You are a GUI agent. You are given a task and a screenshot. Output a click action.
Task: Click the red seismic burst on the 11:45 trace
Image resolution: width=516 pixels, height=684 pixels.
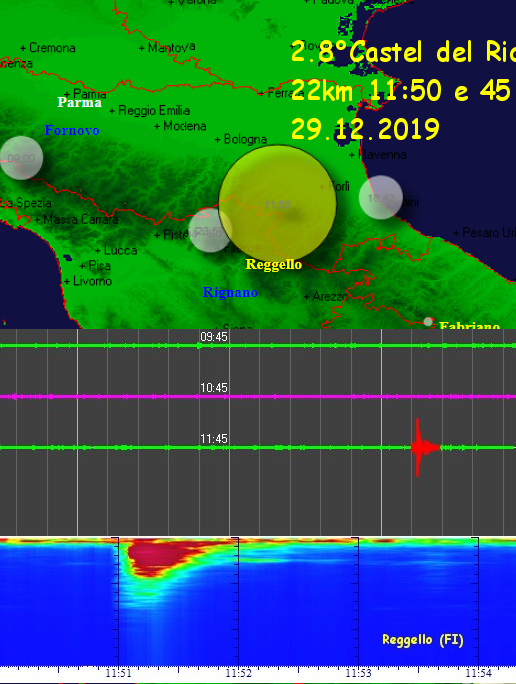pos(424,448)
